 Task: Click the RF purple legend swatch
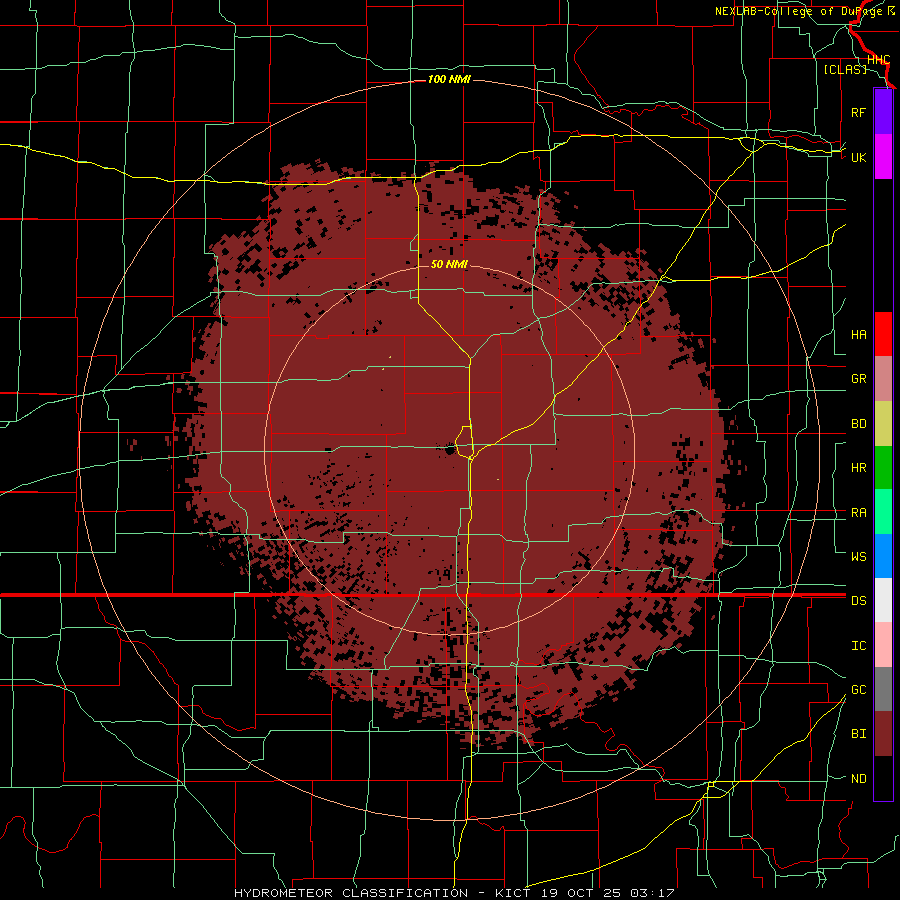883,112
